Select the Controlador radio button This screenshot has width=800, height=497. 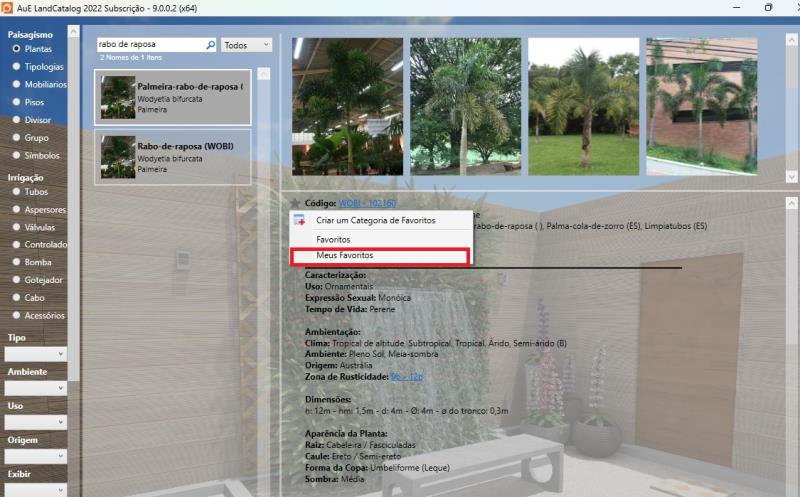16,244
